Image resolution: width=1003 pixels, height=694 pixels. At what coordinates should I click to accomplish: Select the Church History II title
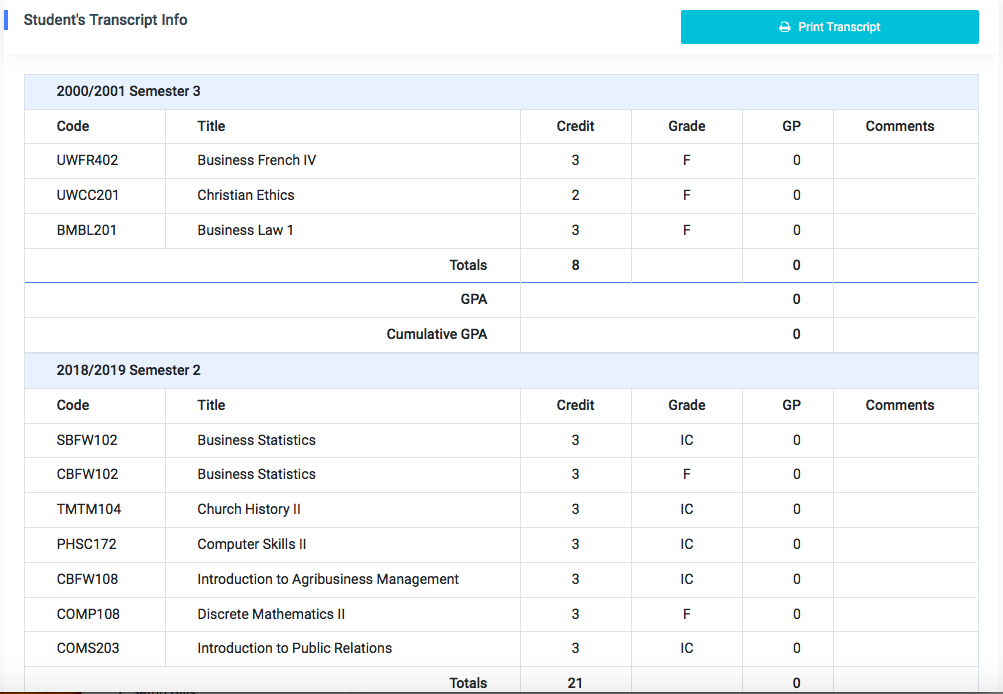(x=248, y=510)
